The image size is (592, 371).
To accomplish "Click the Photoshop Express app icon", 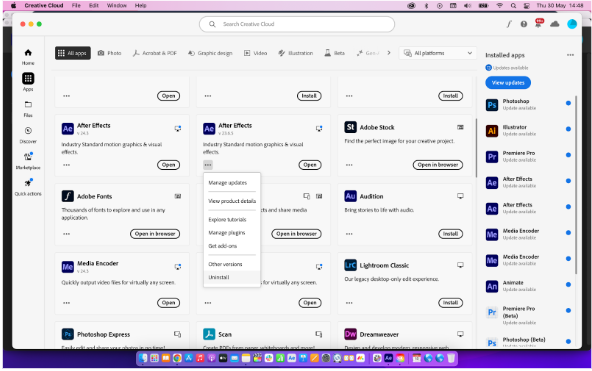I will click(x=68, y=334).
